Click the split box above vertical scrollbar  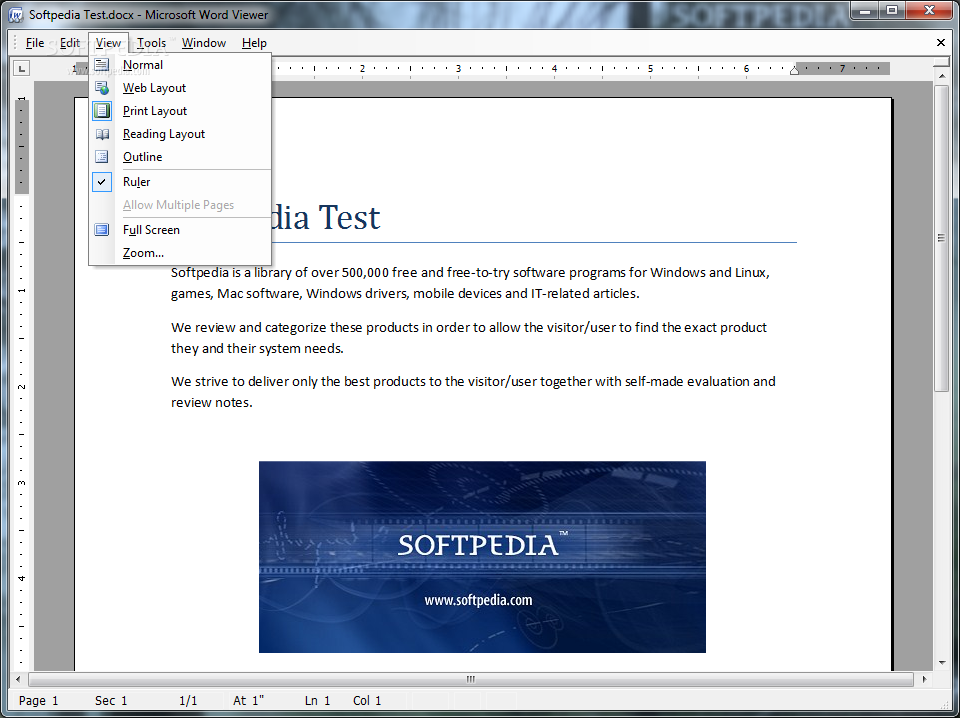point(942,63)
